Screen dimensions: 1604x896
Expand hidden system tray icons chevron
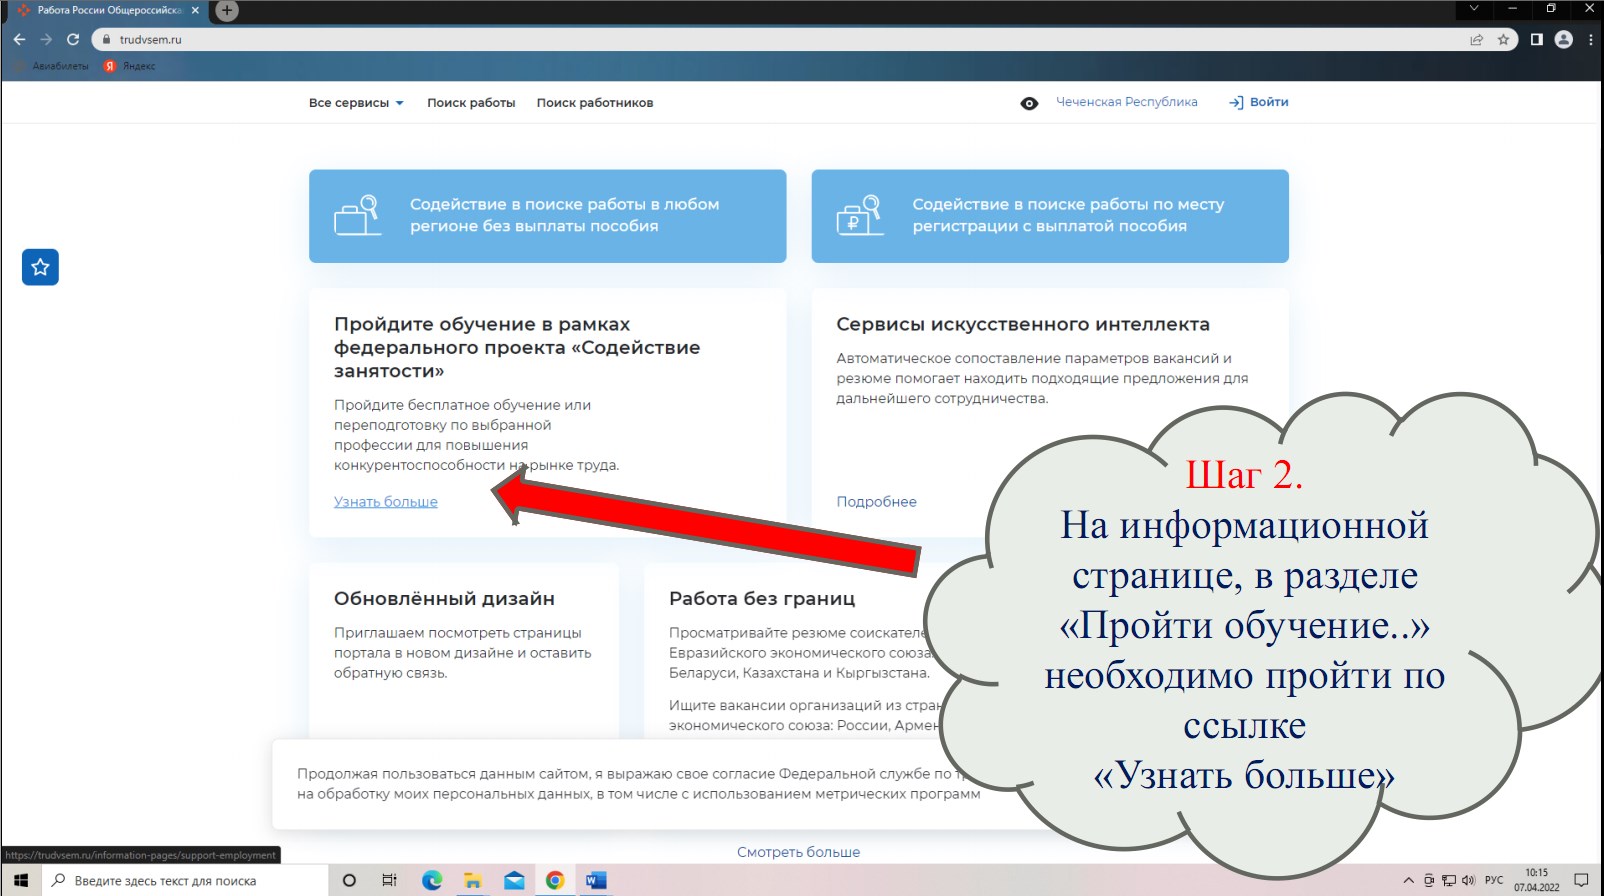click(1408, 880)
